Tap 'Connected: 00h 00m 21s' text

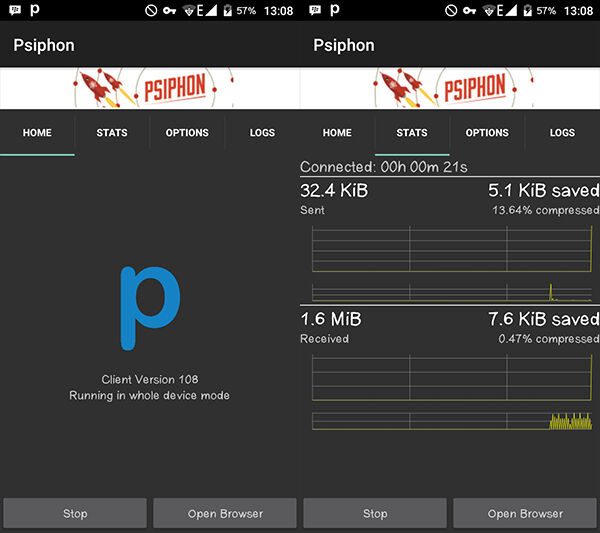384,167
